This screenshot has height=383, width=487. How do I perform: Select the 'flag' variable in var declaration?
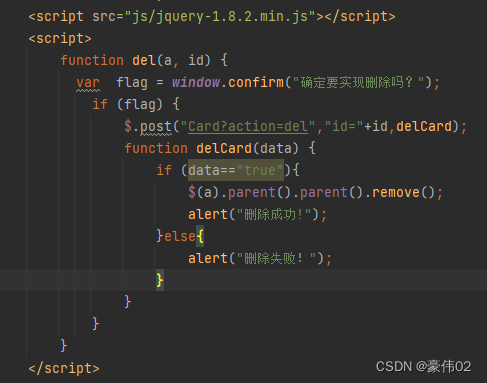[132, 82]
